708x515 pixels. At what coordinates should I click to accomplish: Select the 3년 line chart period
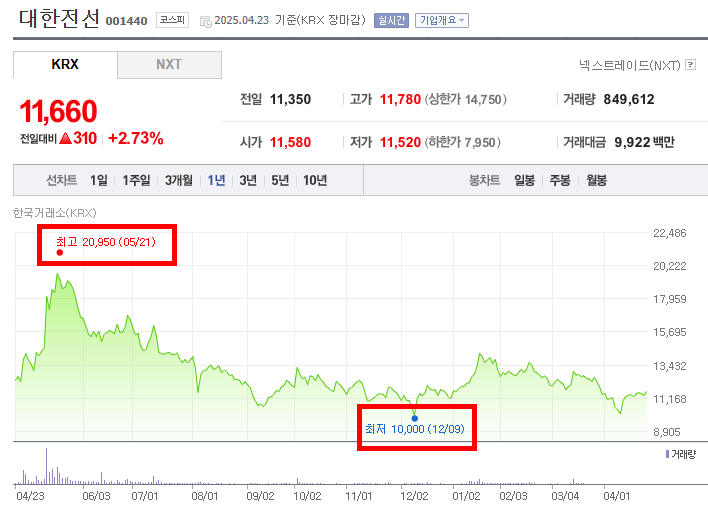coord(248,181)
